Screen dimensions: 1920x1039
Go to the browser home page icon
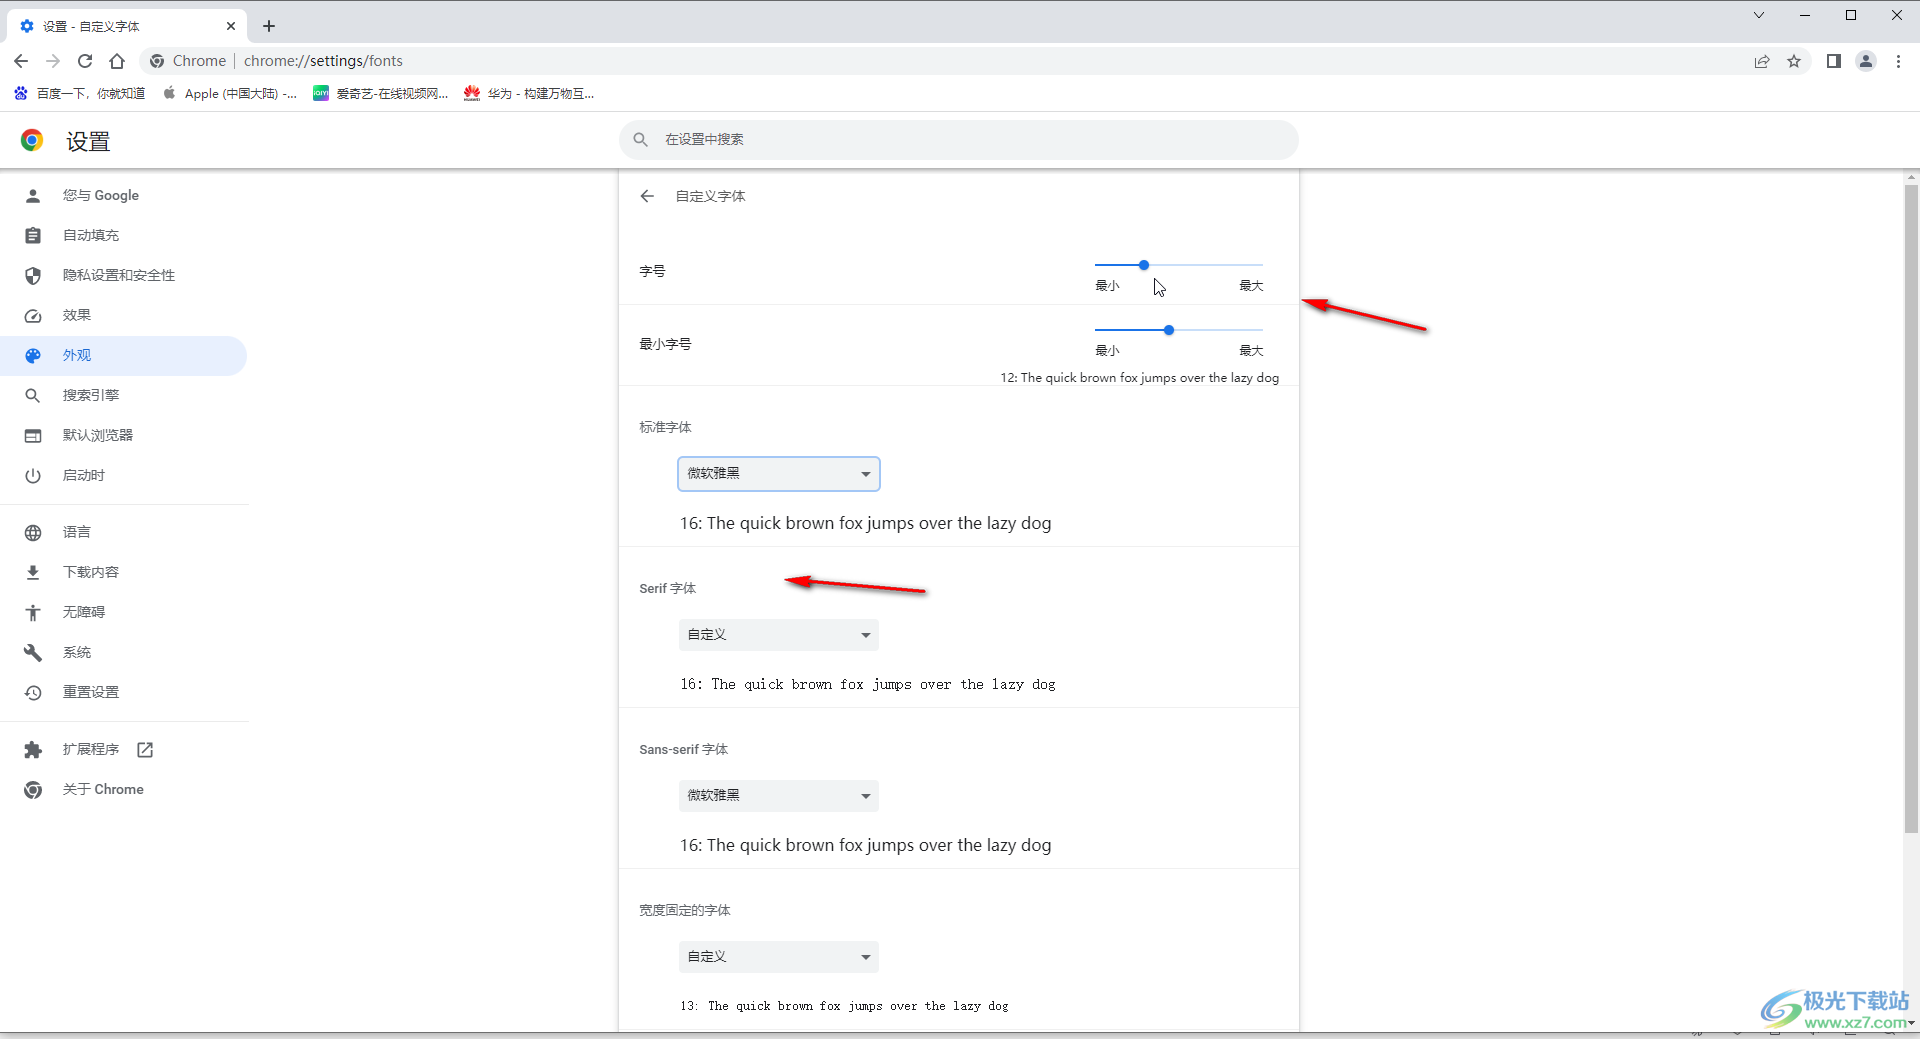(117, 61)
